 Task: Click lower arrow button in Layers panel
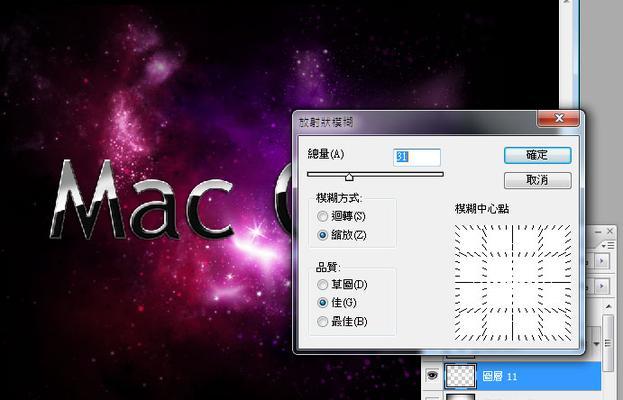[602, 286]
